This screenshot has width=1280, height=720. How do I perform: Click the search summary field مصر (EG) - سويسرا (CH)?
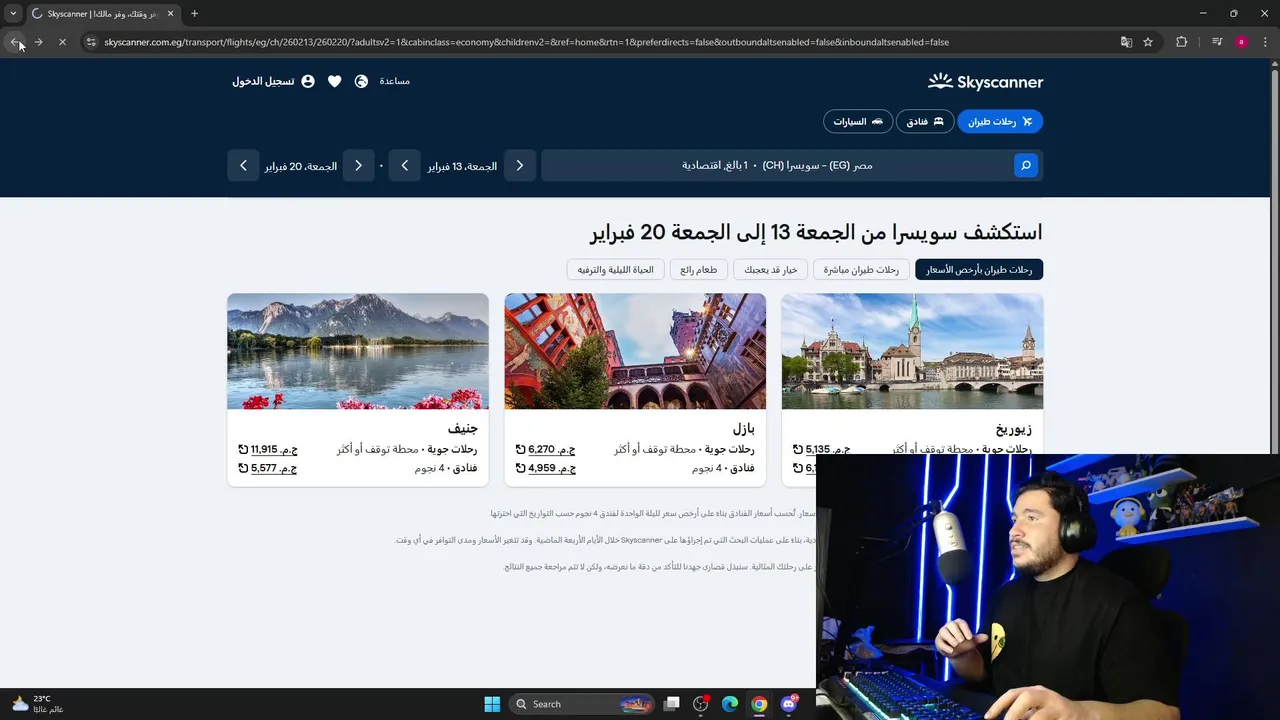(x=777, y=165)
